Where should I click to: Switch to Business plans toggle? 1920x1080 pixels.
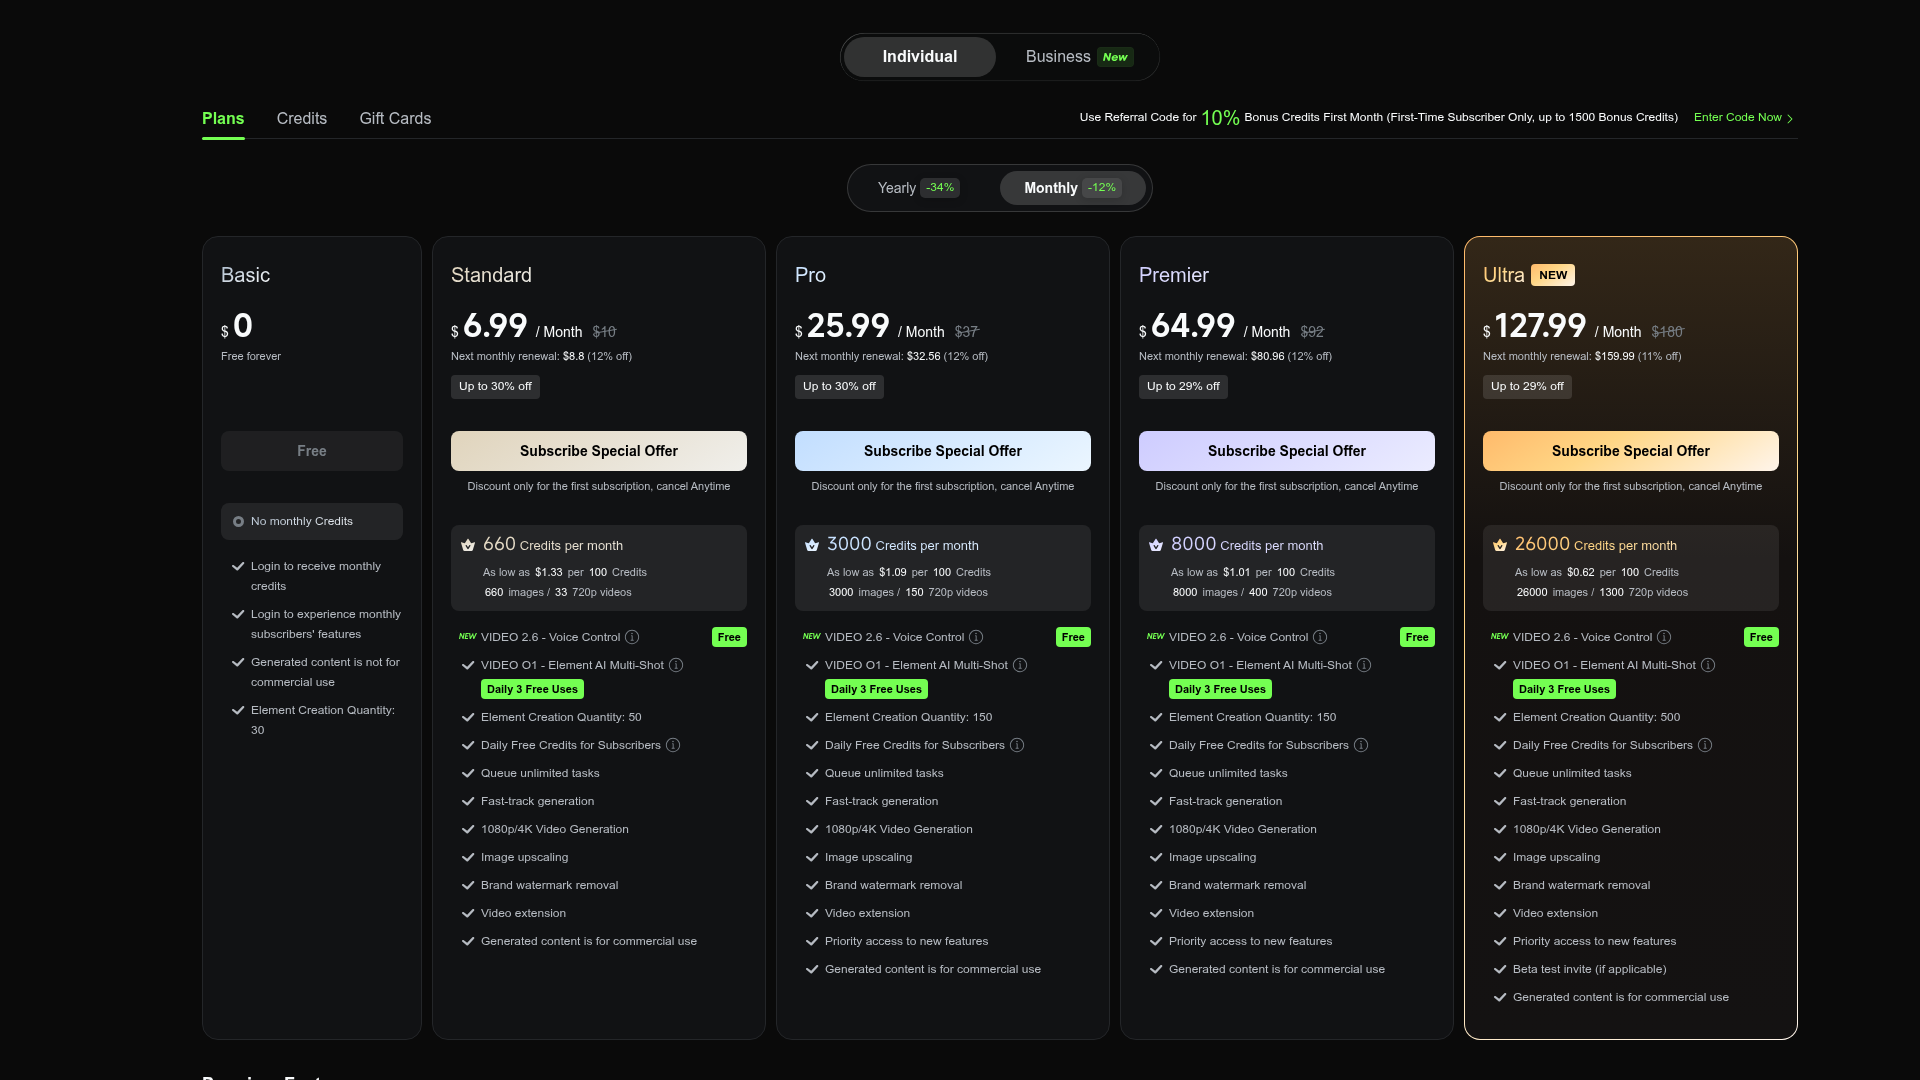(1078, 57)
